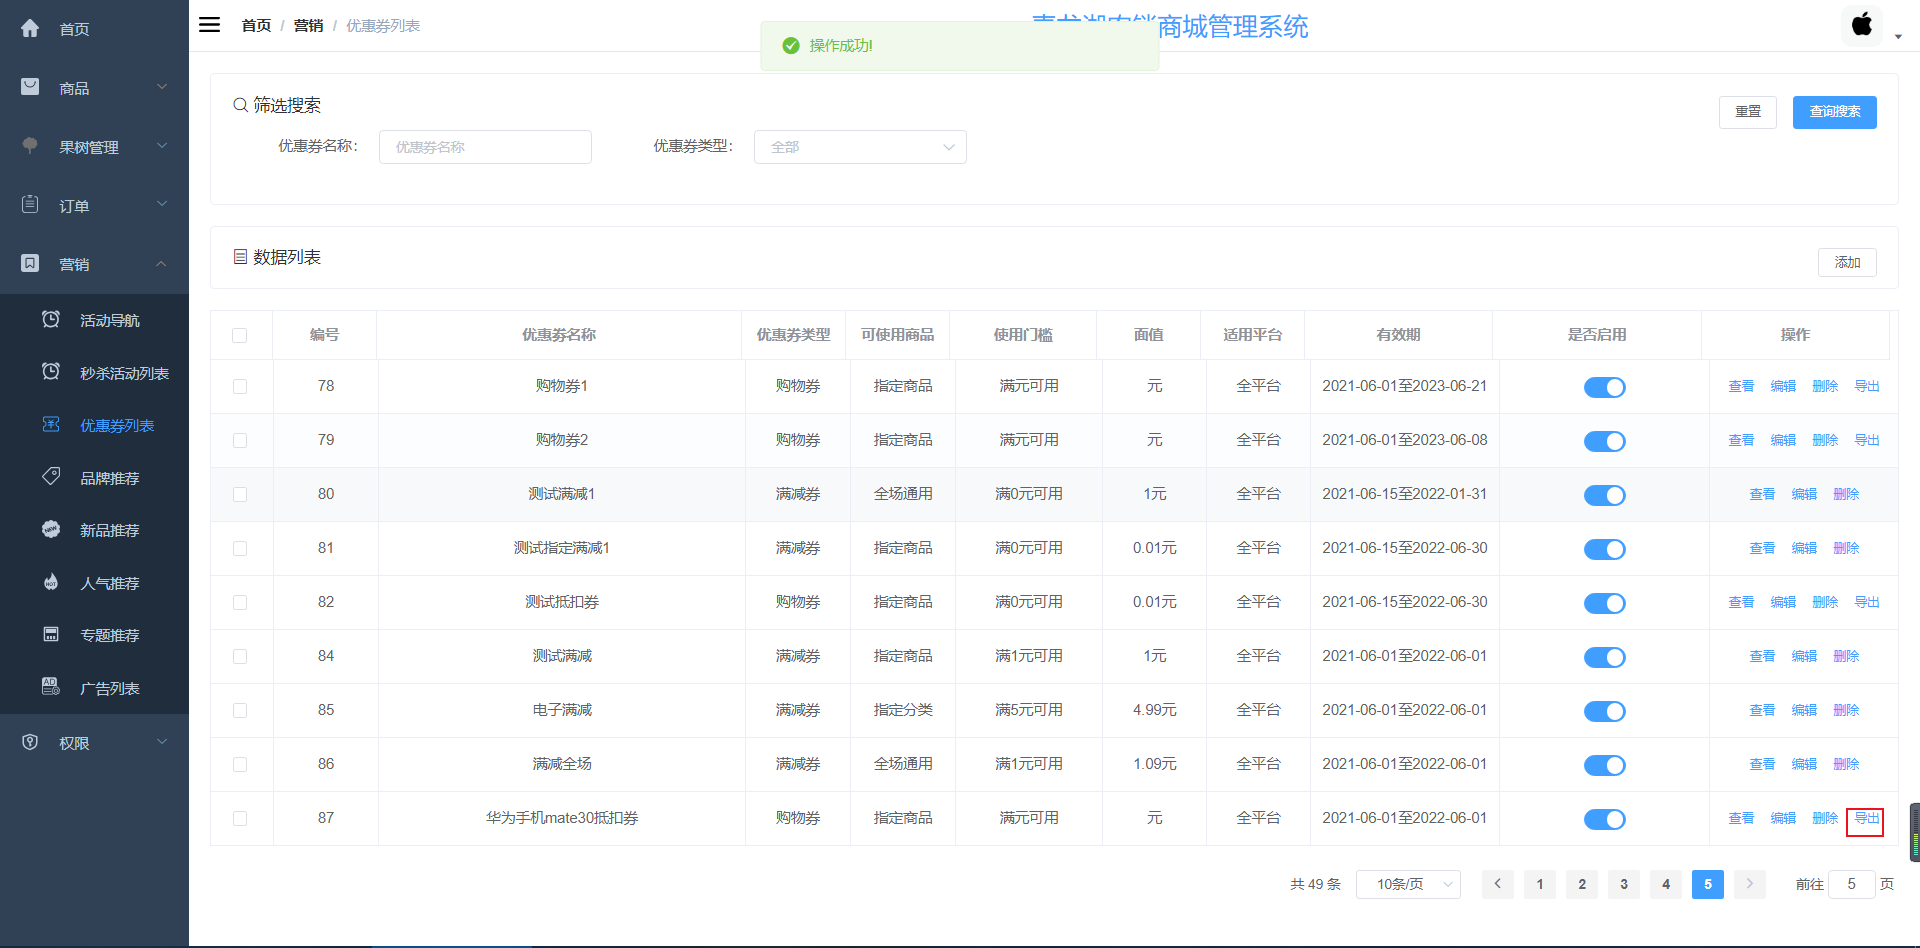This screenshot has width=1920, height=948.
Task: Click the 专题推荐 calendar icon
Action: coord(51,634)
